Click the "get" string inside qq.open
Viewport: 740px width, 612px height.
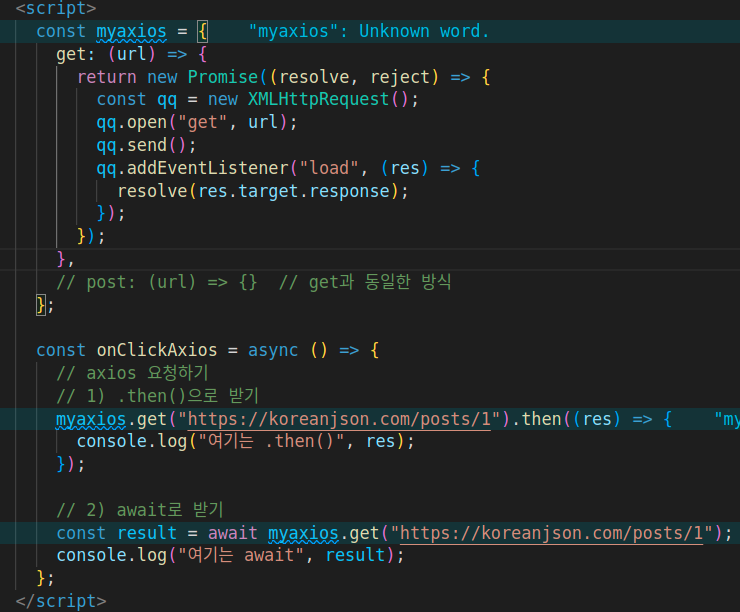pos(203,123)
